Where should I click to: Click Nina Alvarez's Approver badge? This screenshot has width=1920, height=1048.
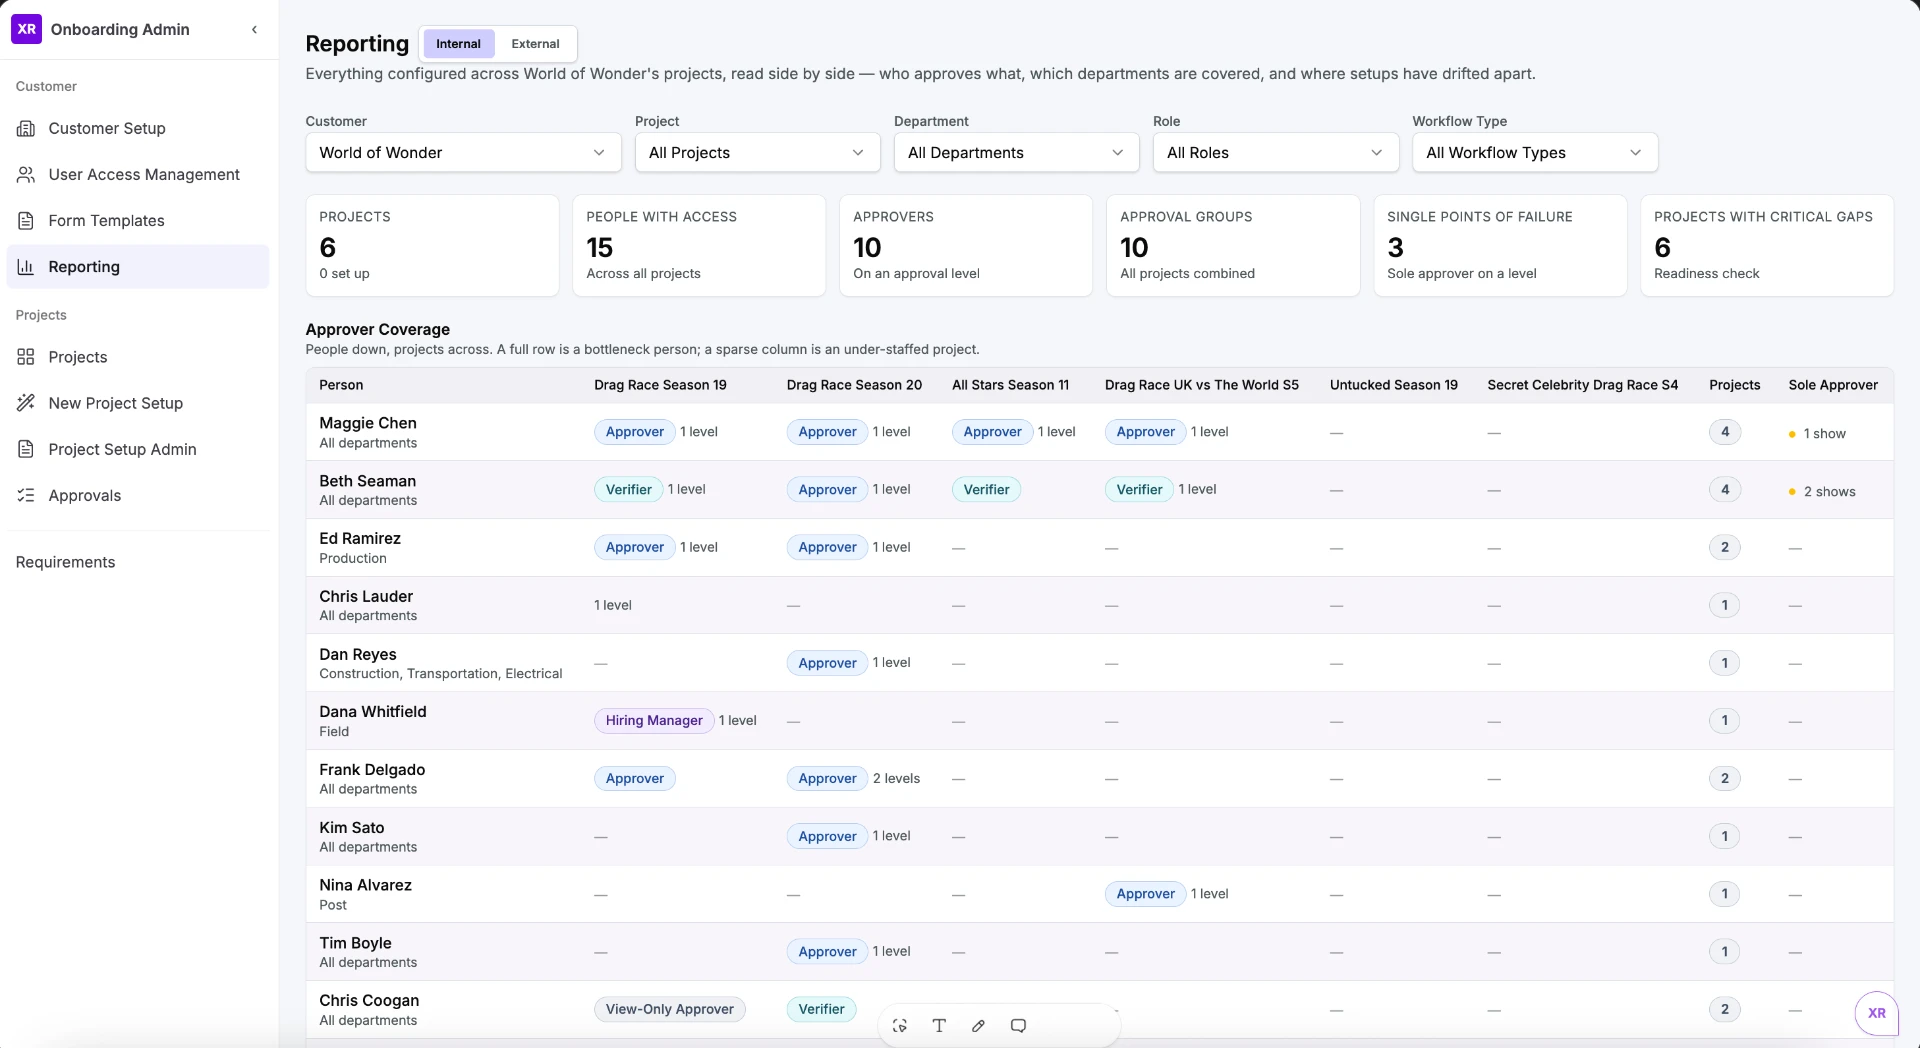click(x=1145, y=894)
